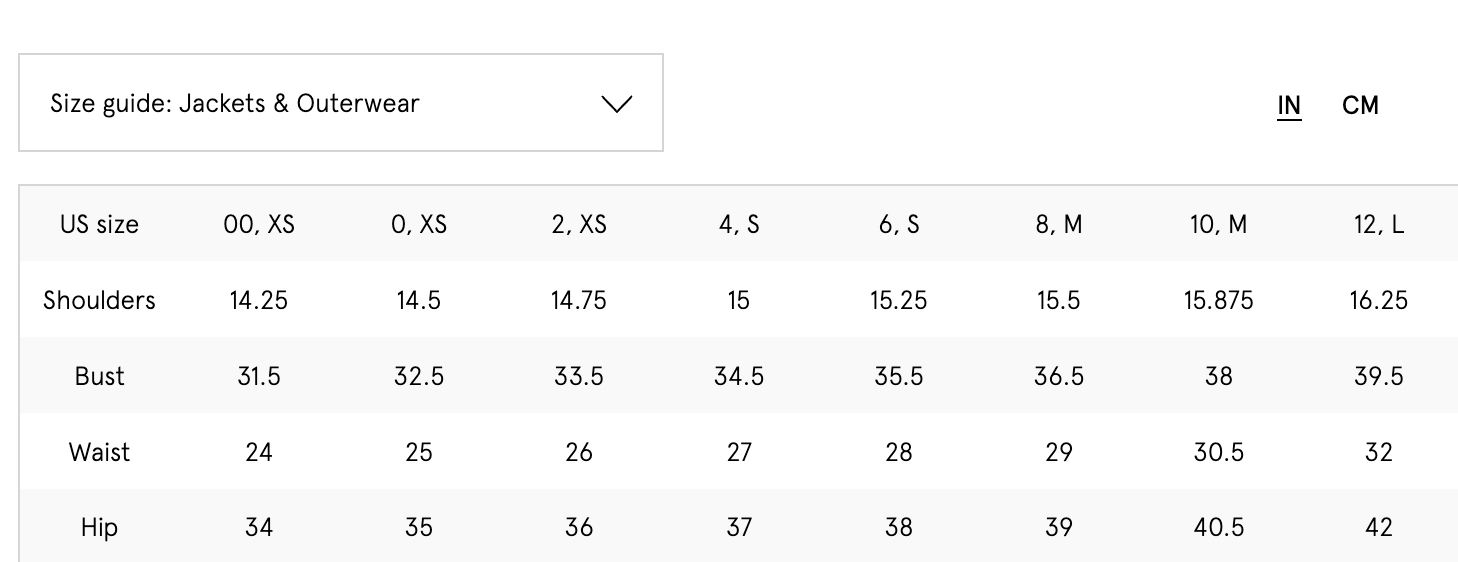This screenshot has height=562, width=1458.
Task: Select the IN unit option
Action: [x=1289, y=105]
